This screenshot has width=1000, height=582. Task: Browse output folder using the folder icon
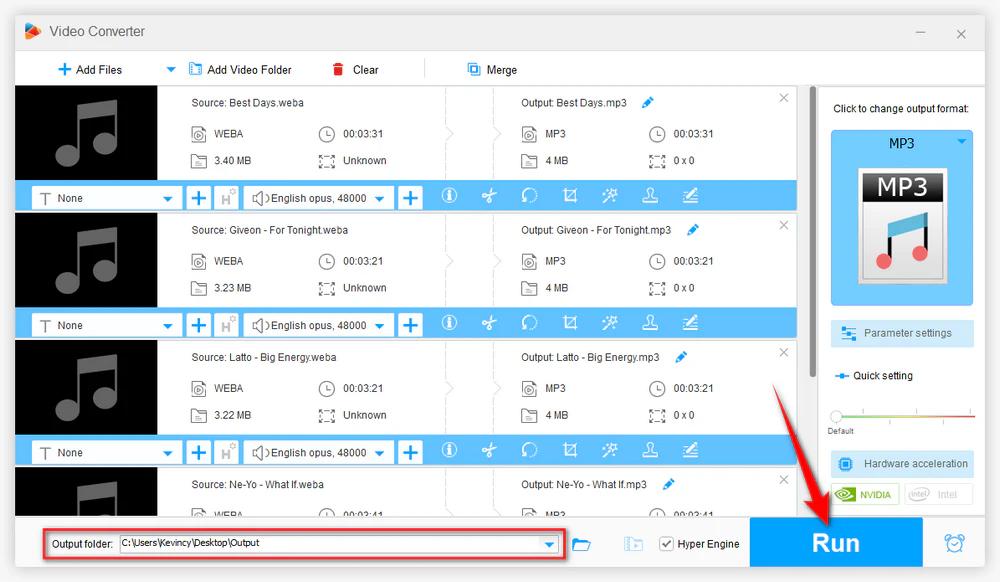click(x=581, y=544)
